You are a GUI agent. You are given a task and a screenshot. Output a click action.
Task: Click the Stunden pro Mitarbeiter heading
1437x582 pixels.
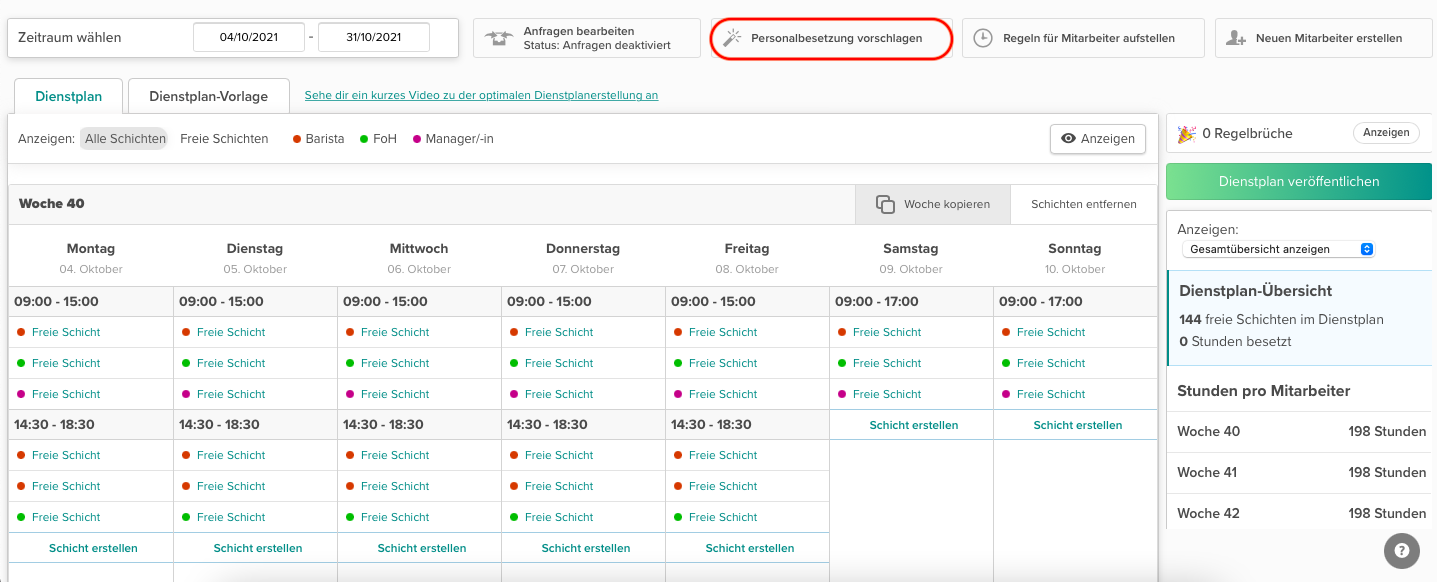point(1264,391)
